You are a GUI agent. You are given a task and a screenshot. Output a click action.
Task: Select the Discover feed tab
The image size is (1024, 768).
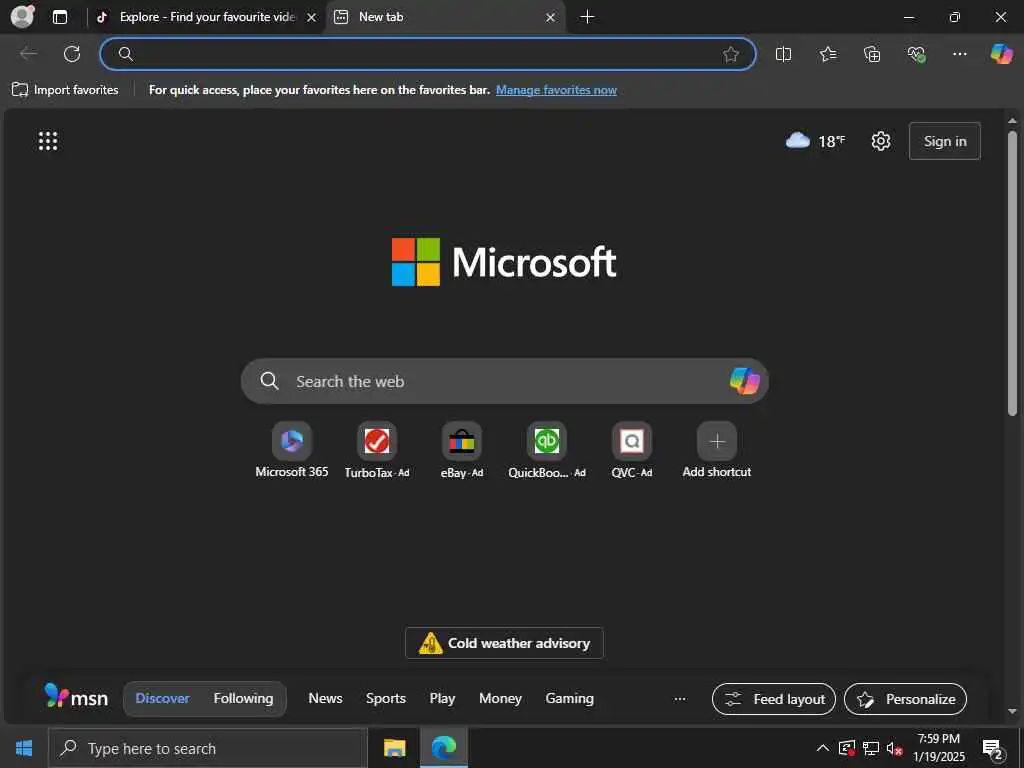click(x=162, y=698)
